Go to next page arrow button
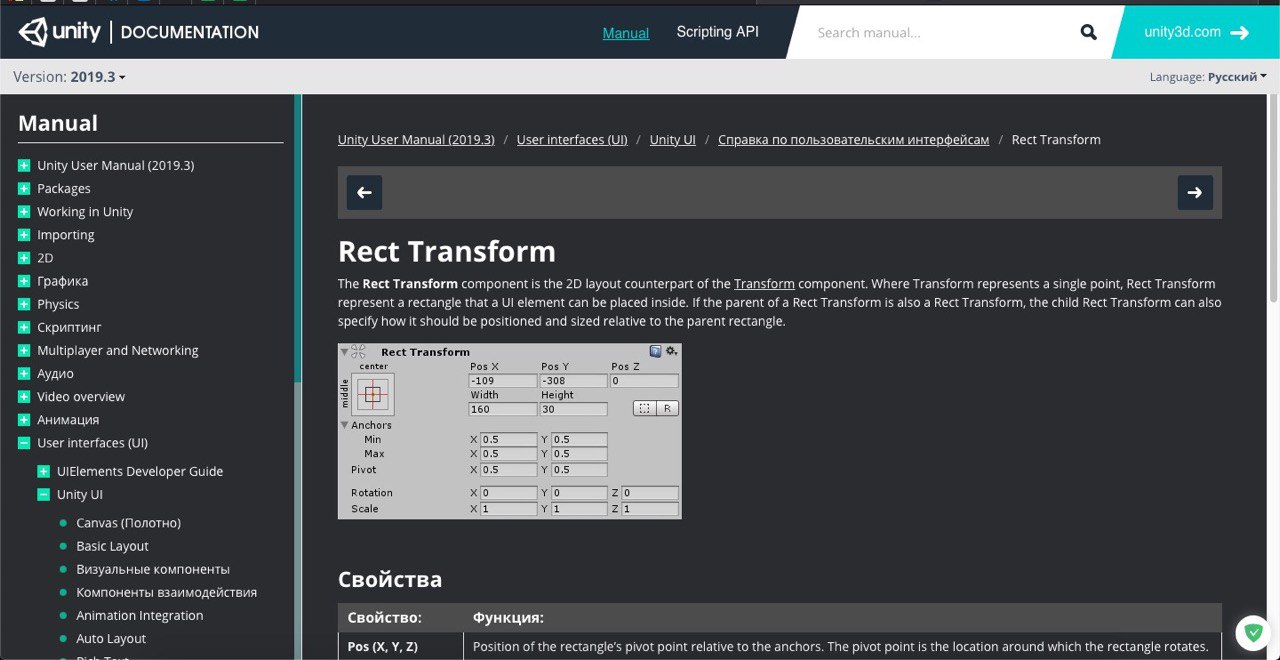Viewport: 1280px width, 660px height. (1195, 192)
